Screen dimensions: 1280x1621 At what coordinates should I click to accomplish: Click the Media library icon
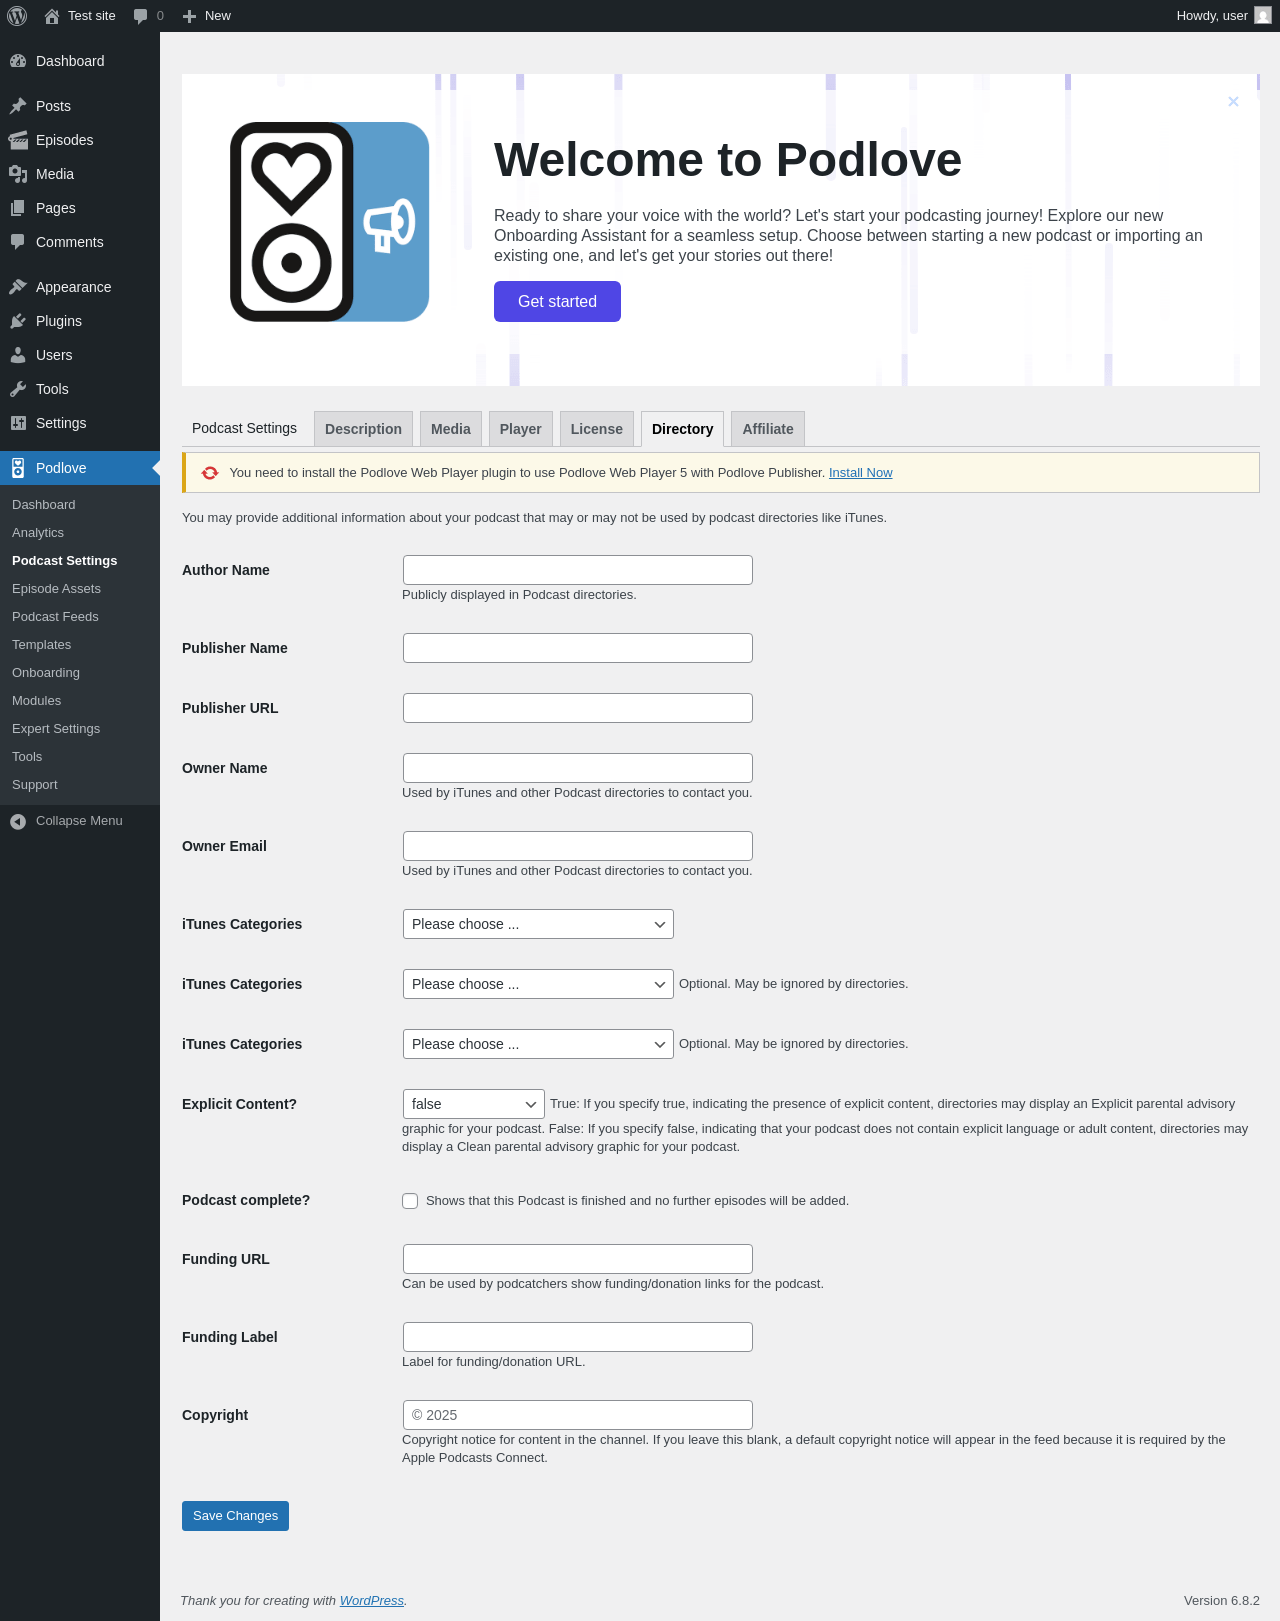coord(18,174)
